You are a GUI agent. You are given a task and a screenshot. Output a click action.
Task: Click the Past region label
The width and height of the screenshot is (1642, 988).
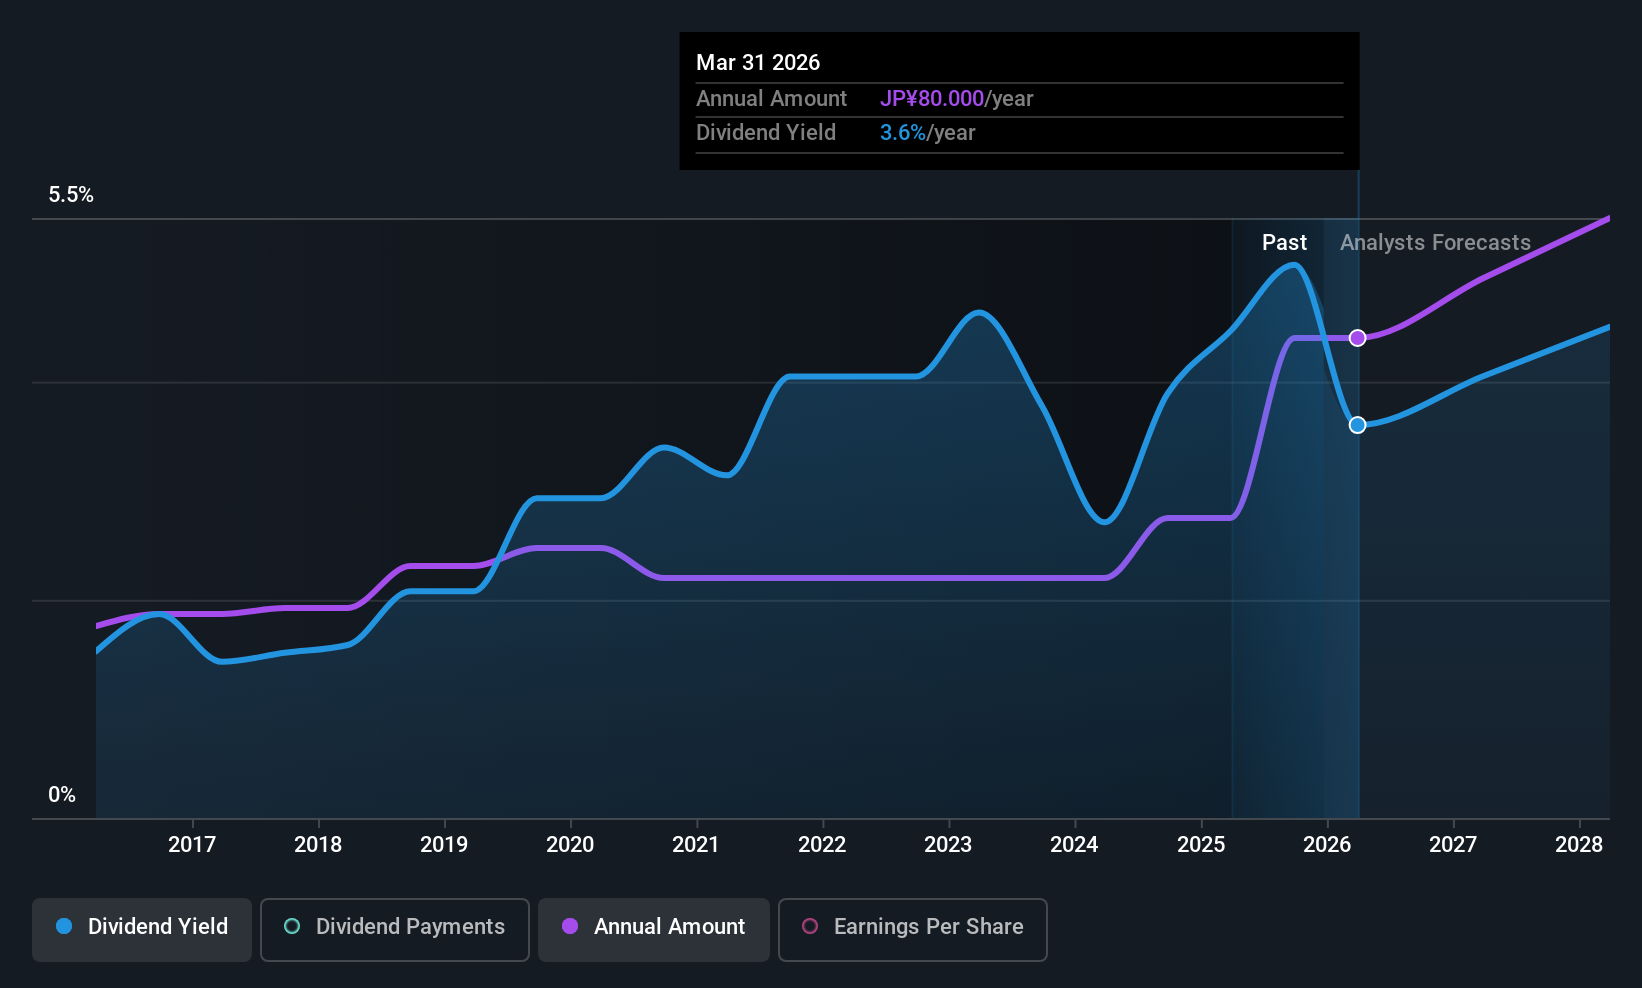click(1284, 243)
